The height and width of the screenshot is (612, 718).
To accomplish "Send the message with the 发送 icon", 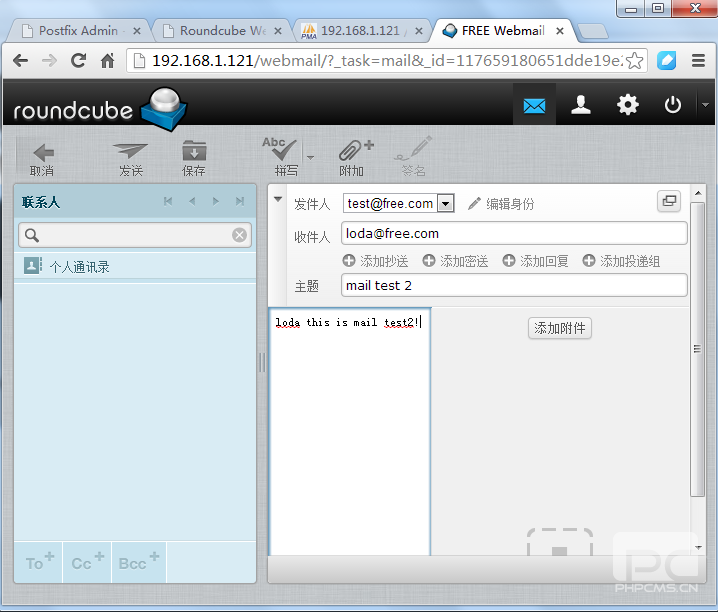I will pyautogui.click(x=131, y=158).
